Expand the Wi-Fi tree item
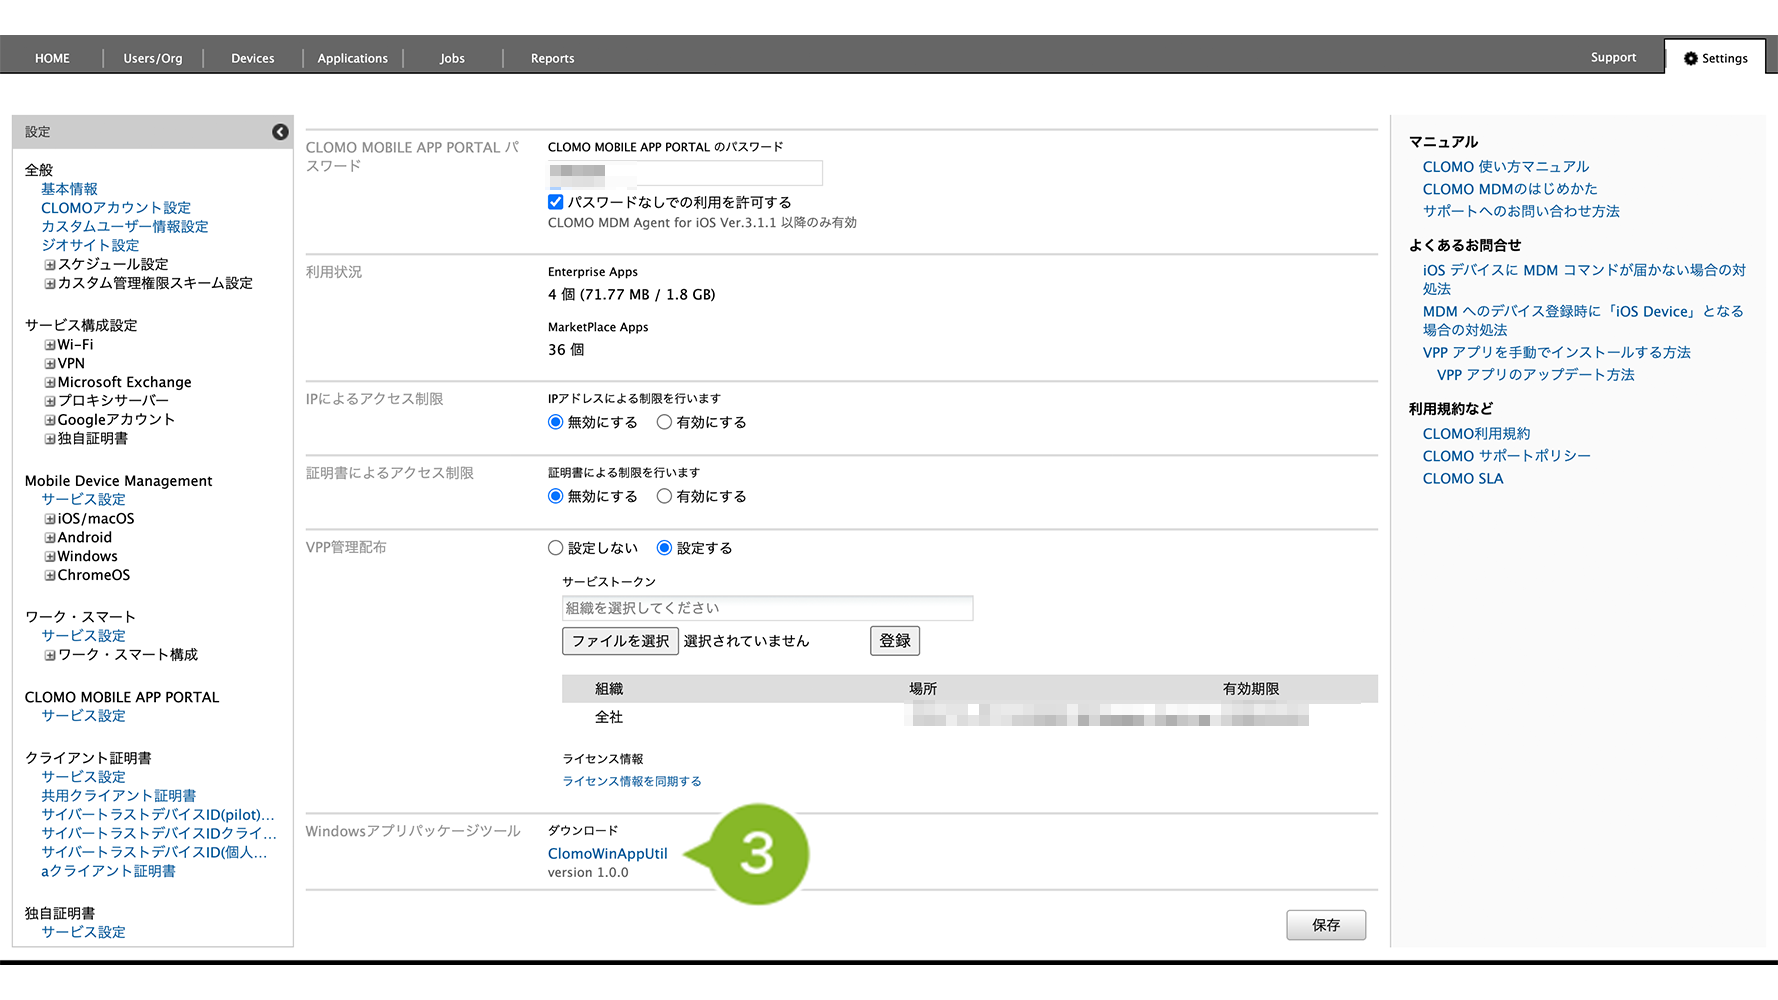1778x1000 pixels. point(49,345)
